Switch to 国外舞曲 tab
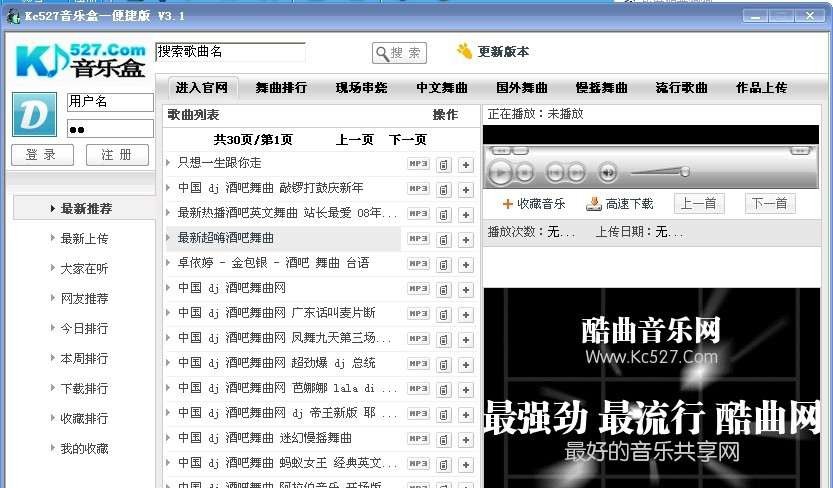The width and height of the screenshot is (833, 488). pyautogui.click(x=522, y=88)
